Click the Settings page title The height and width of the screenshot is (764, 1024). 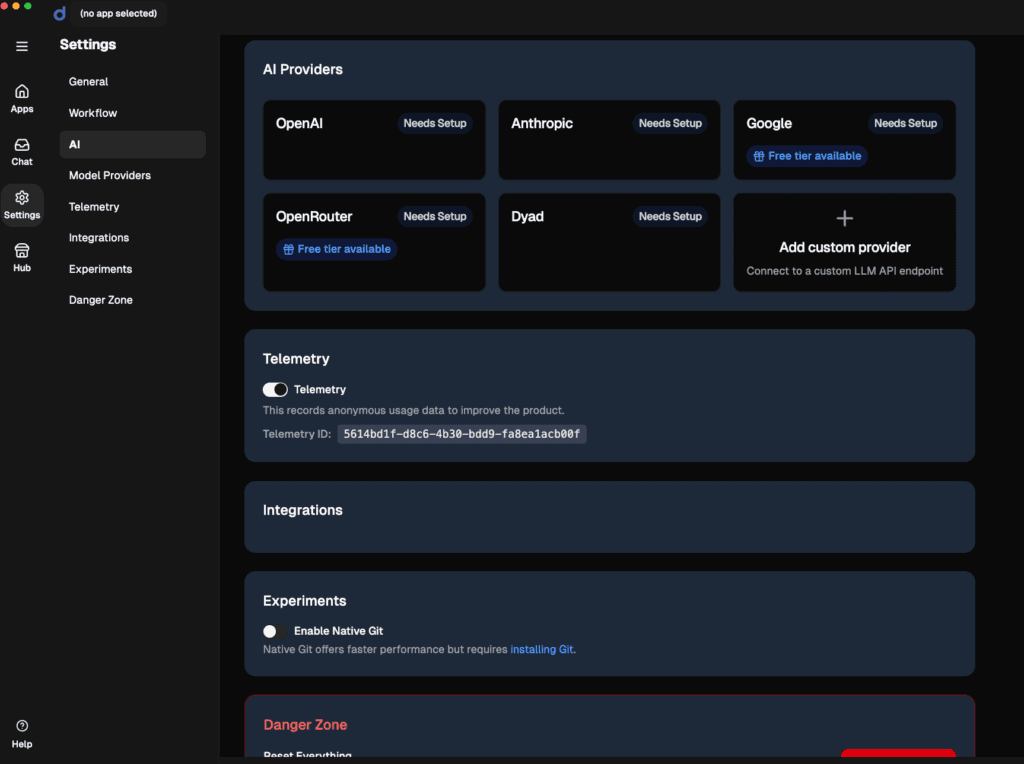(88, 44)
